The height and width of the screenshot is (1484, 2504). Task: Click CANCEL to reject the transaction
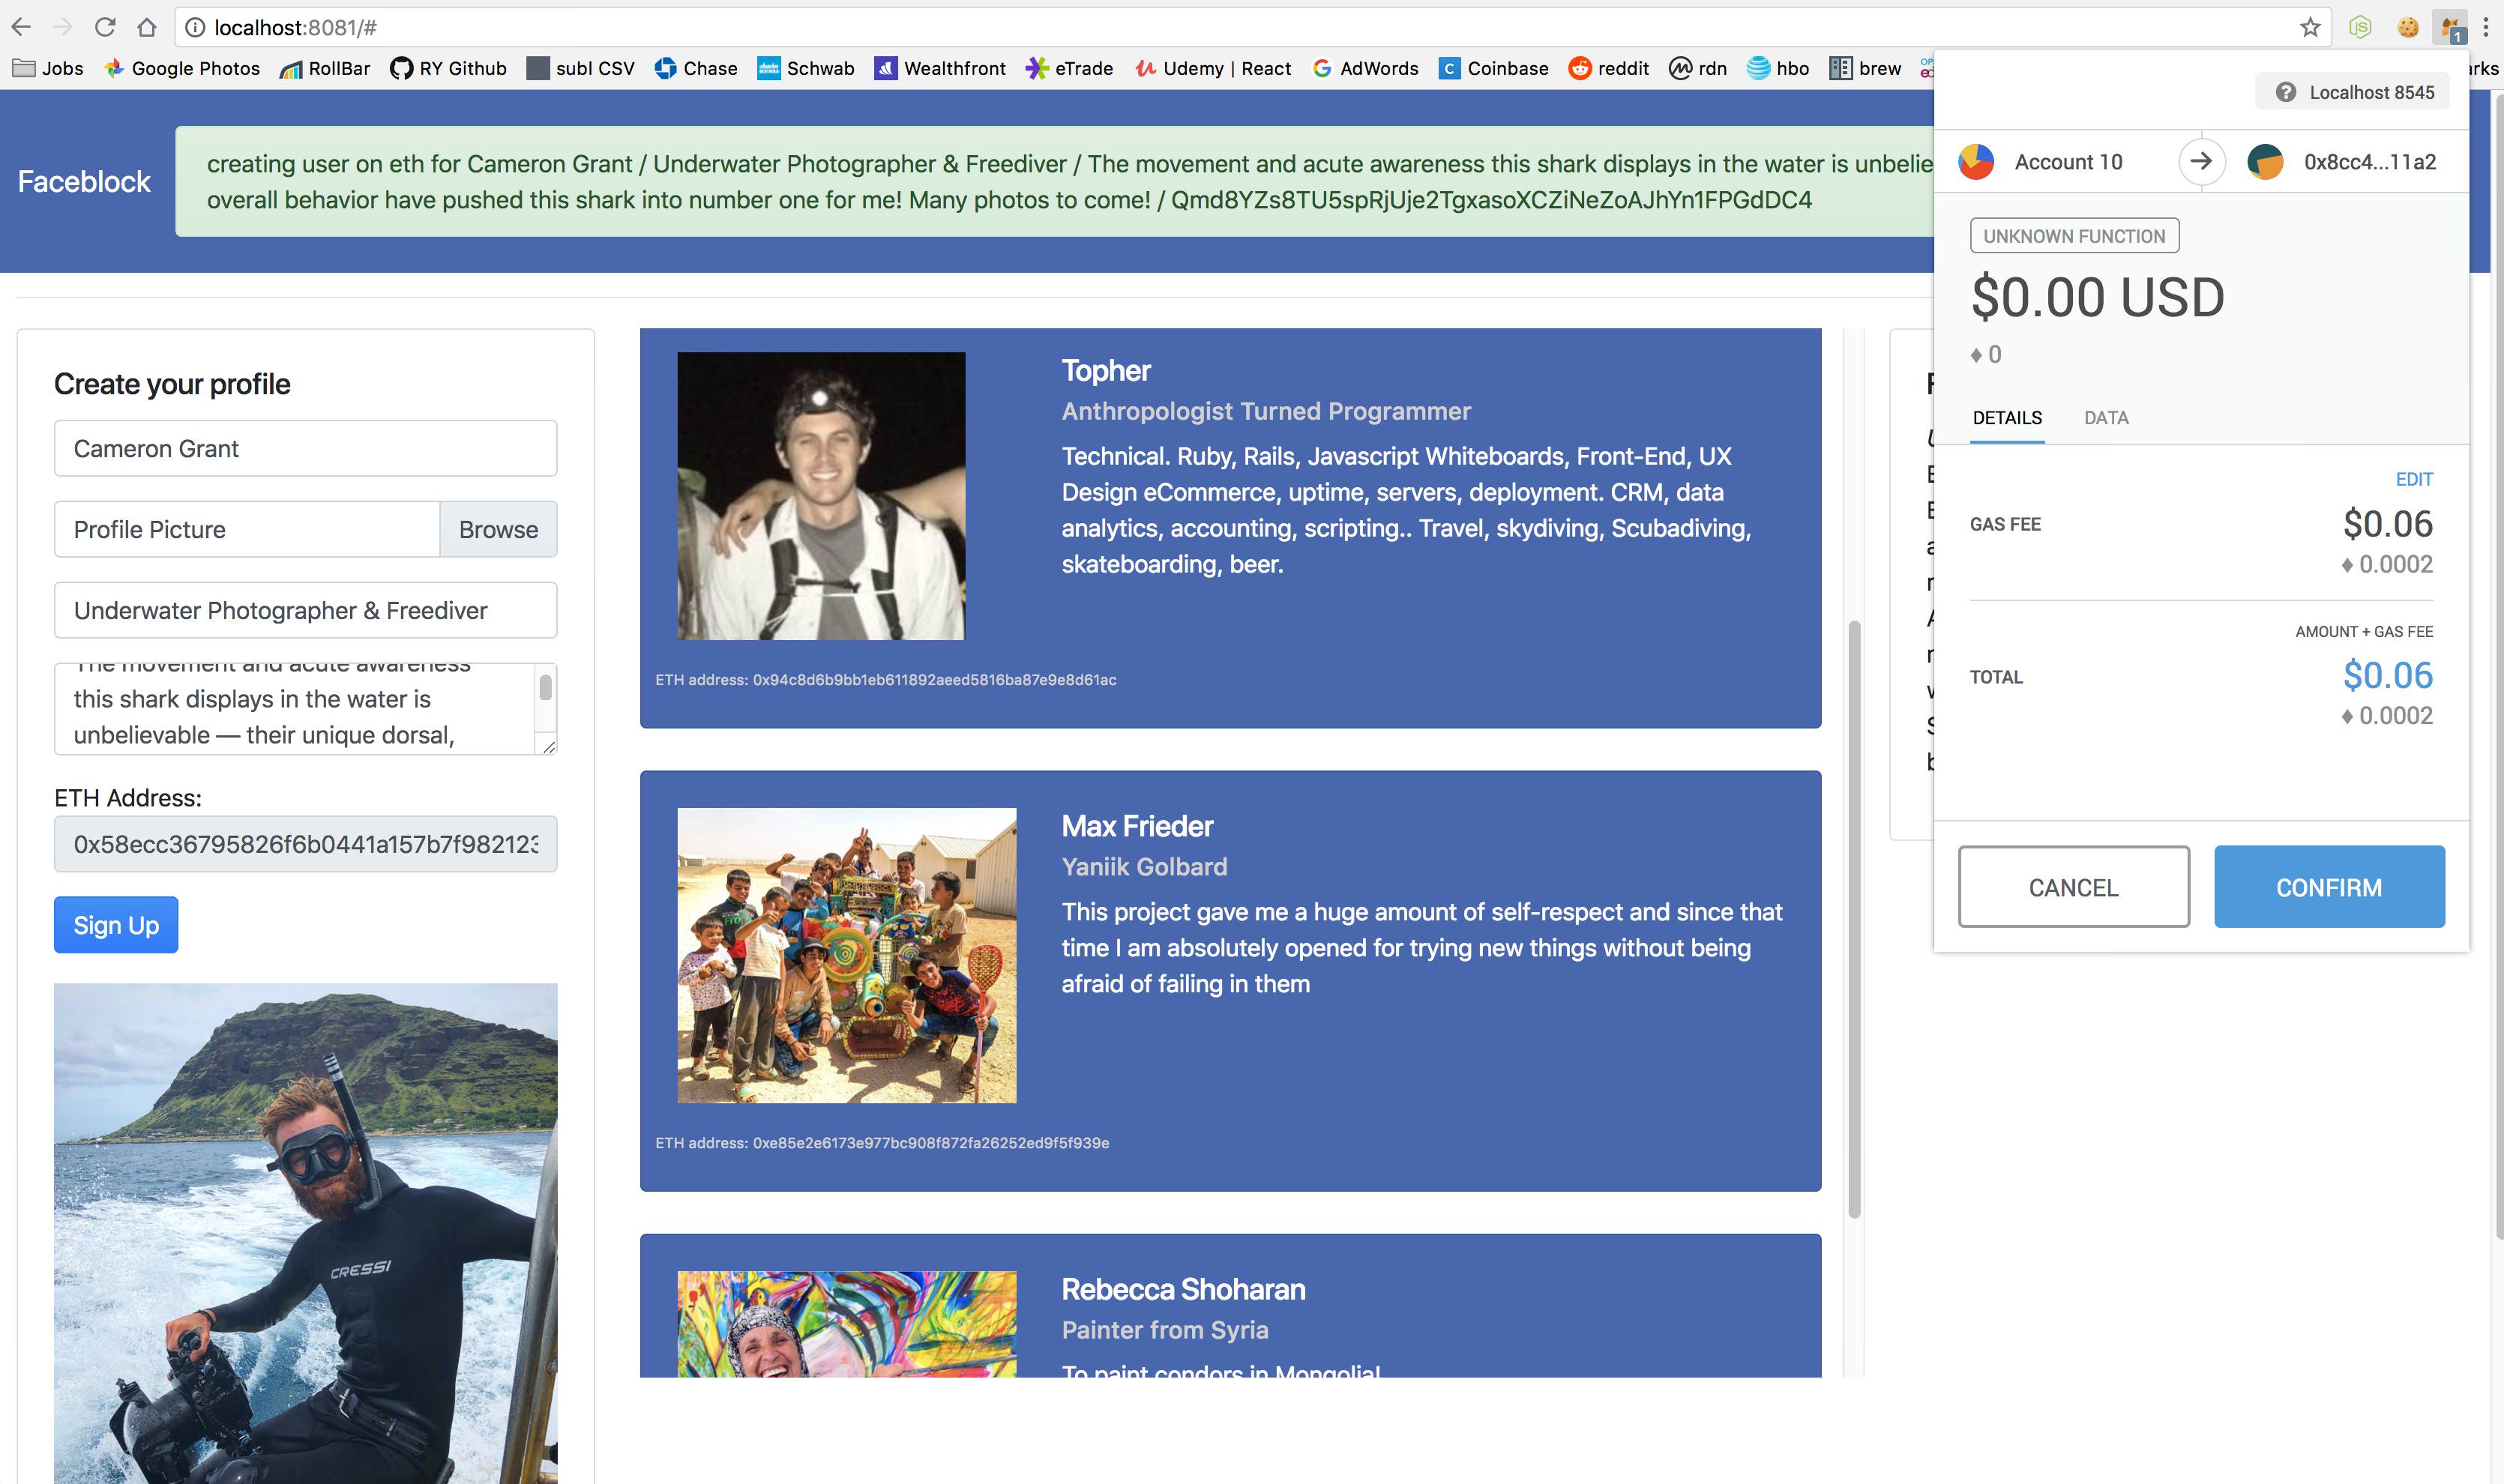click(2073, 885)
